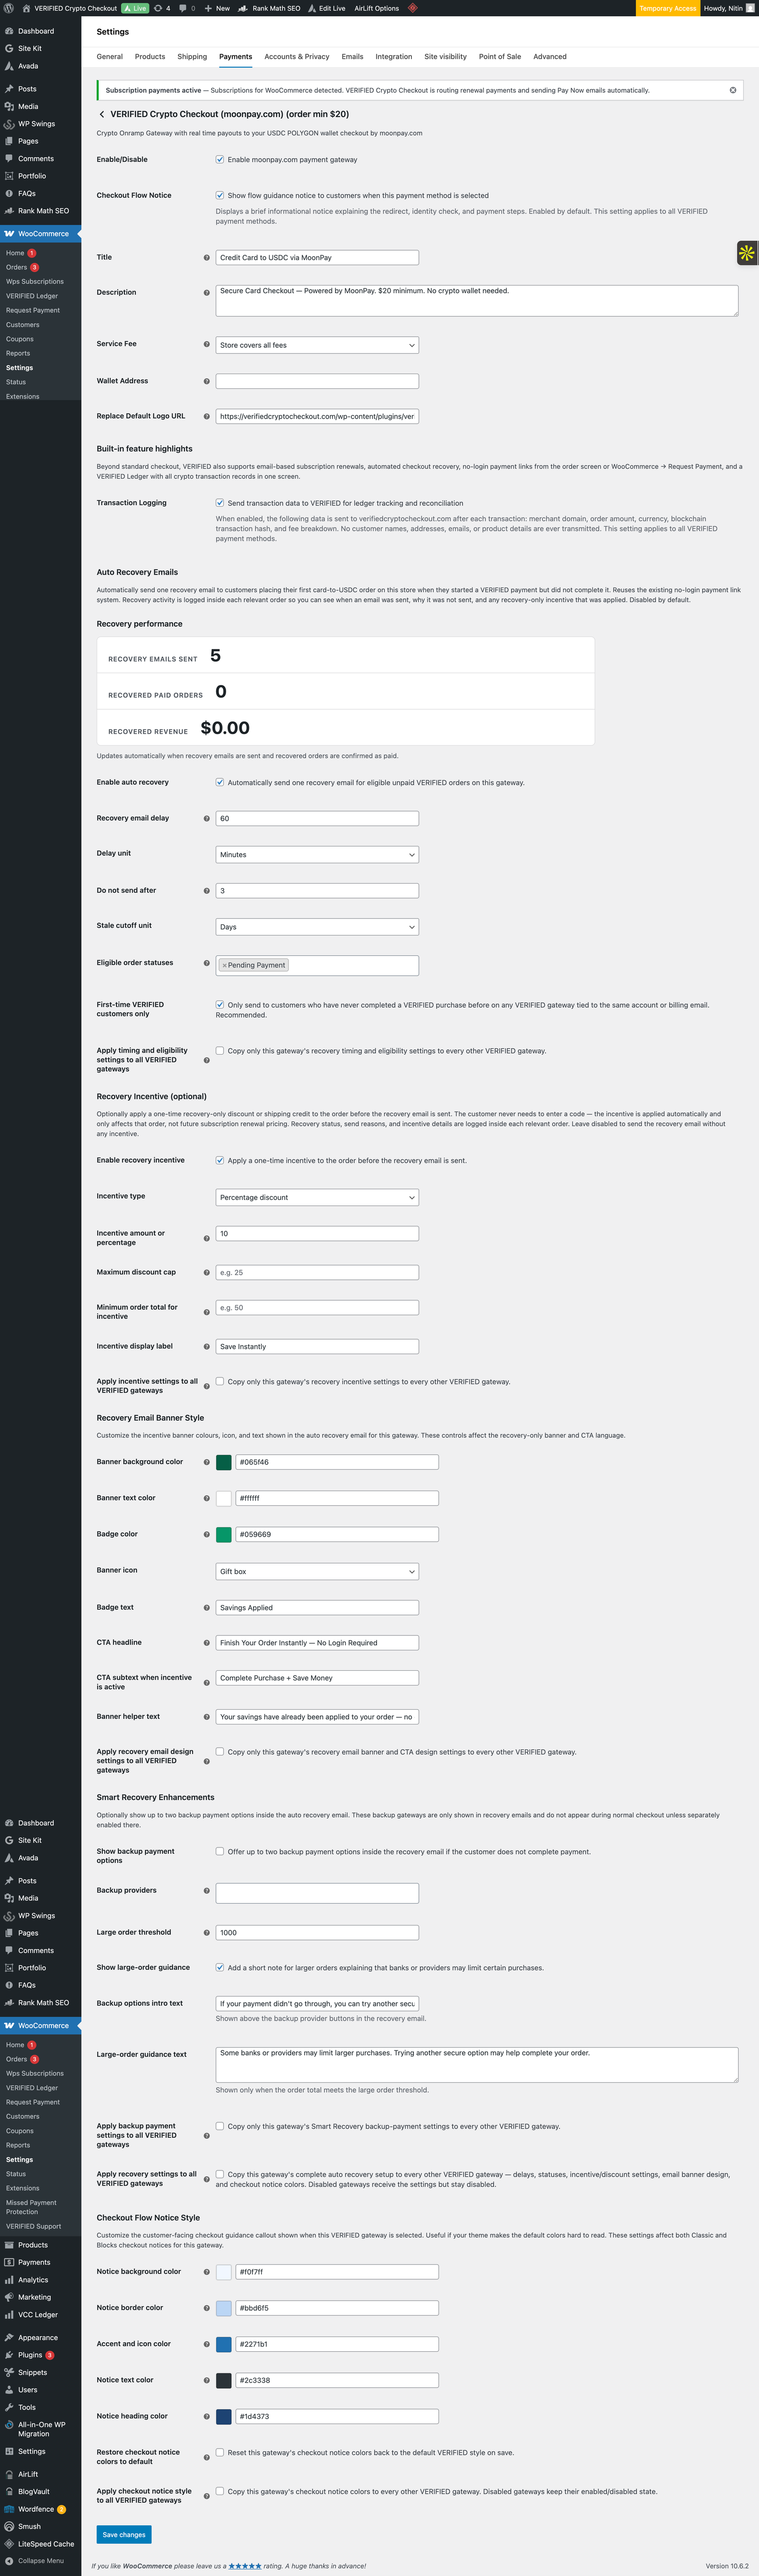Open the Incentive type dropdown
The width and height of the screenshot is (759, 2576).
[316, 1197]
